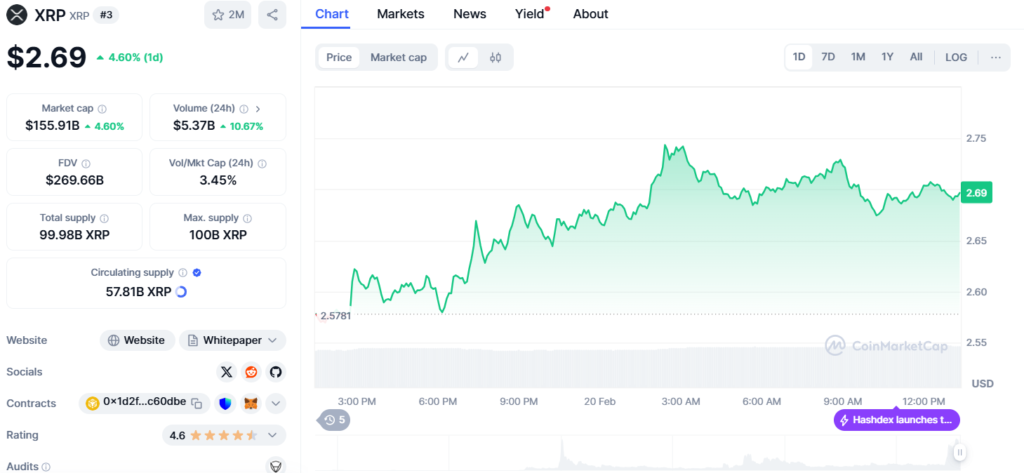
Task: Switch to line chart view
Action: point(463,57)
